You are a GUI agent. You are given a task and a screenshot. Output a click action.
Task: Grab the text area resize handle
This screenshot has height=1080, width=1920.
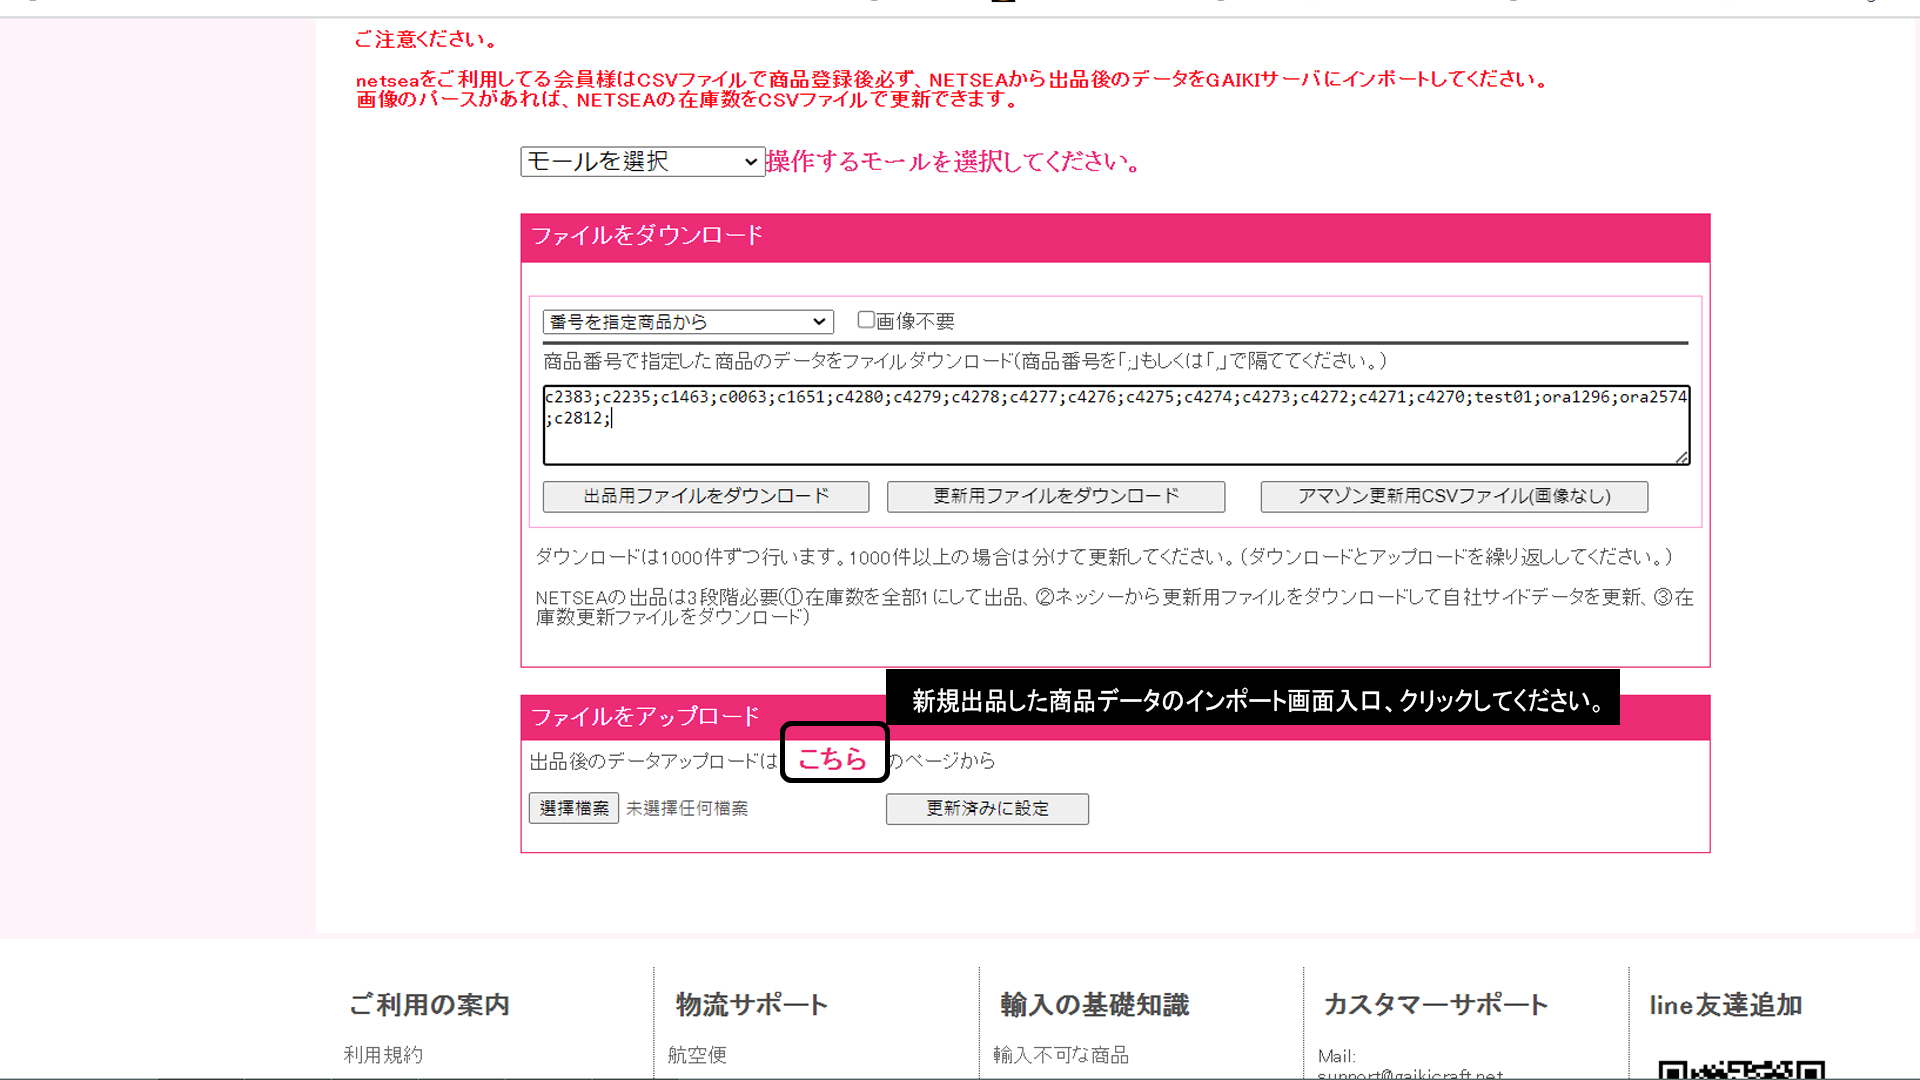(1682, 457)
